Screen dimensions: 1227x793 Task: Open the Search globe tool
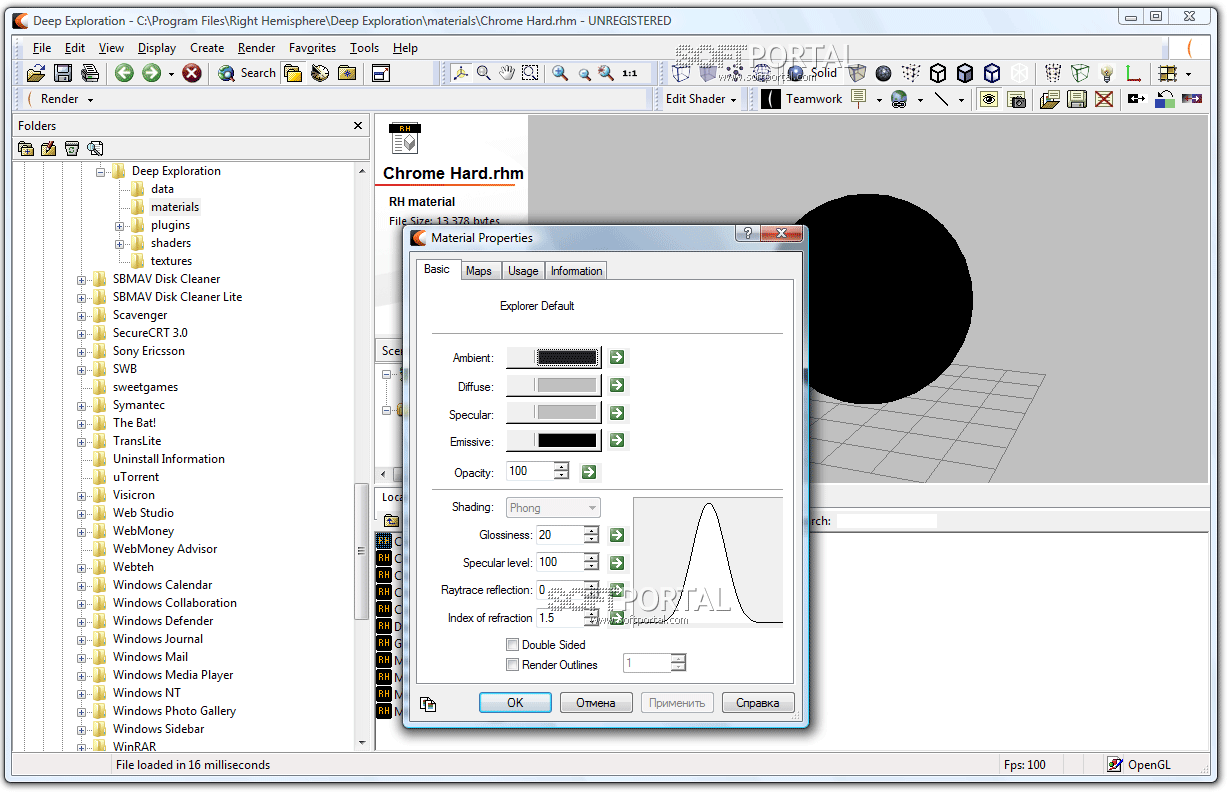point(246,73)
